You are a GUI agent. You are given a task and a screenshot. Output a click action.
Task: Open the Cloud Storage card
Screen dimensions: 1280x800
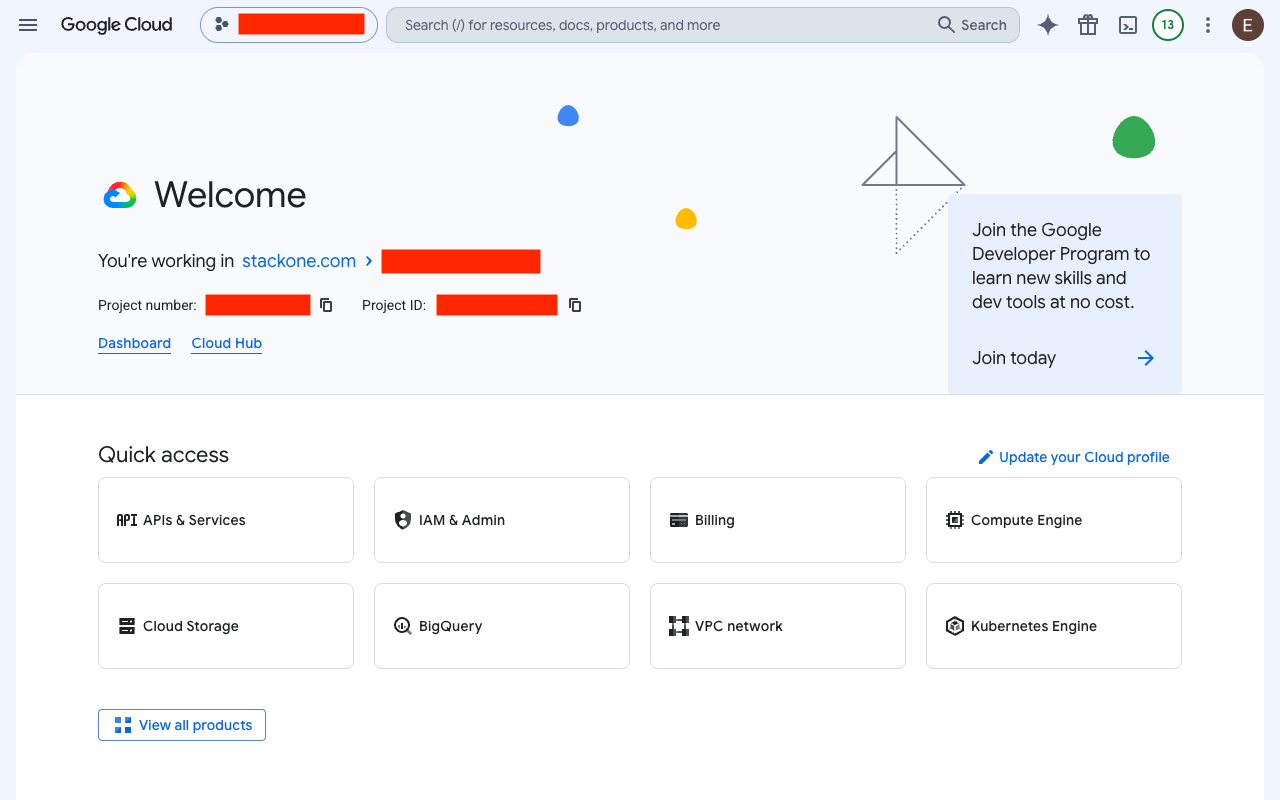(226, 626)
